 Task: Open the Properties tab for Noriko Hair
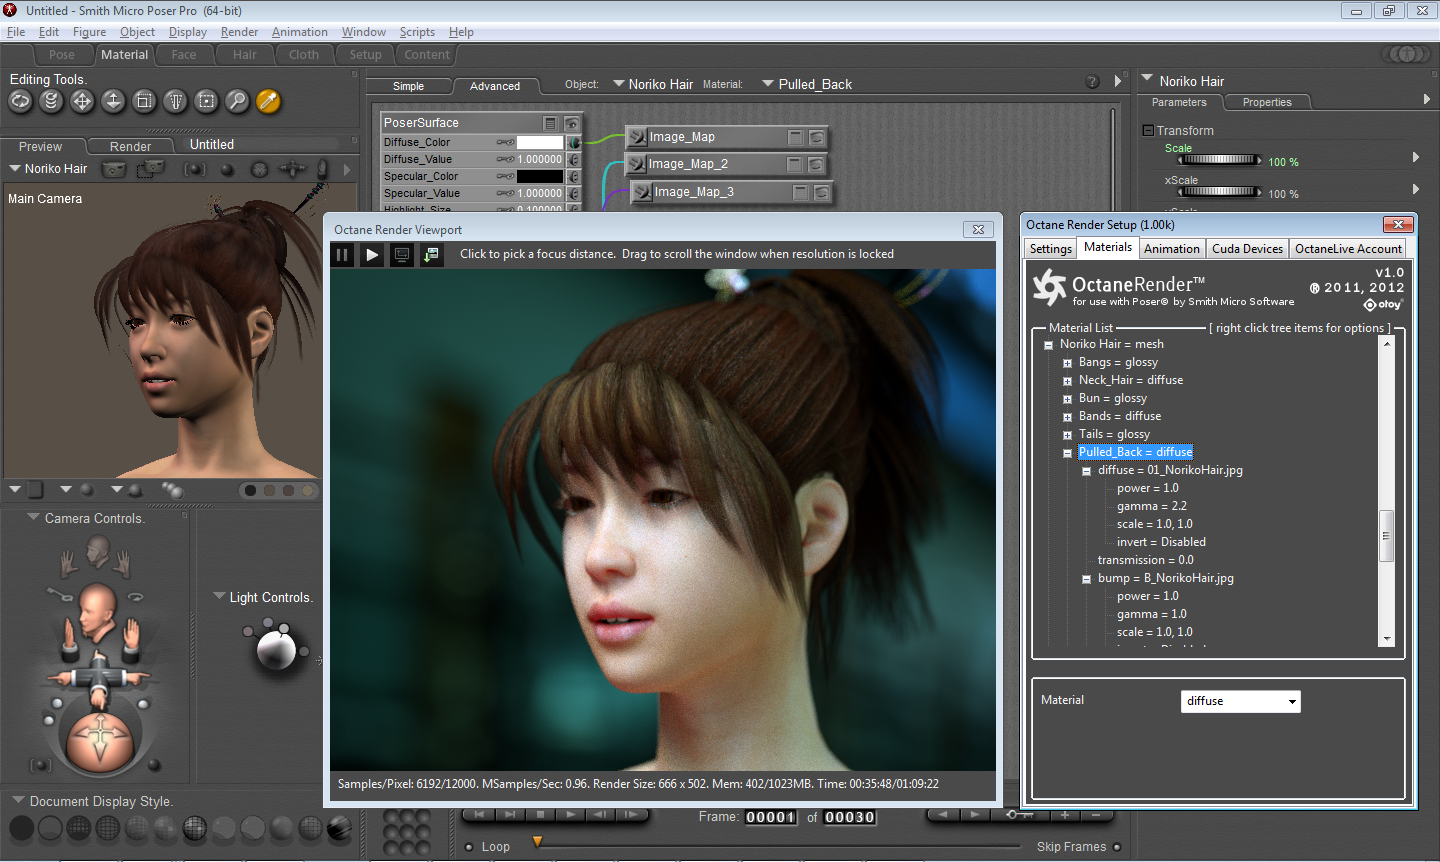coord(1267,102)
